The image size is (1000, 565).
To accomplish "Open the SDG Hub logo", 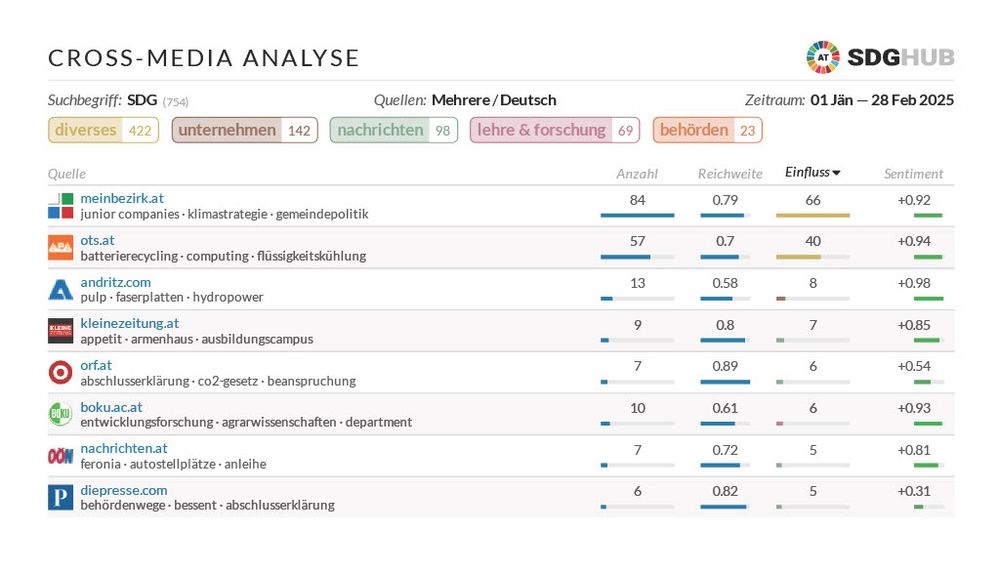I will coord(880,57).
